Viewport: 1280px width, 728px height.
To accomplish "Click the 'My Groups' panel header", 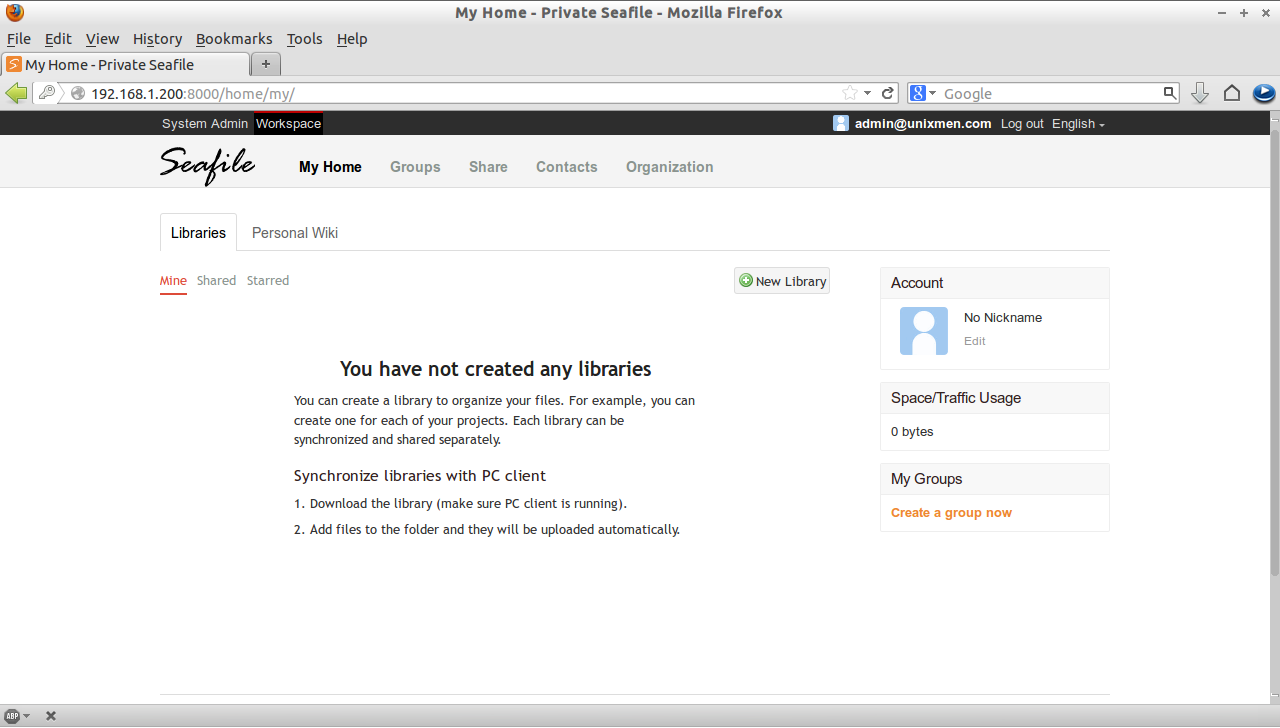I will pos(995,479).
